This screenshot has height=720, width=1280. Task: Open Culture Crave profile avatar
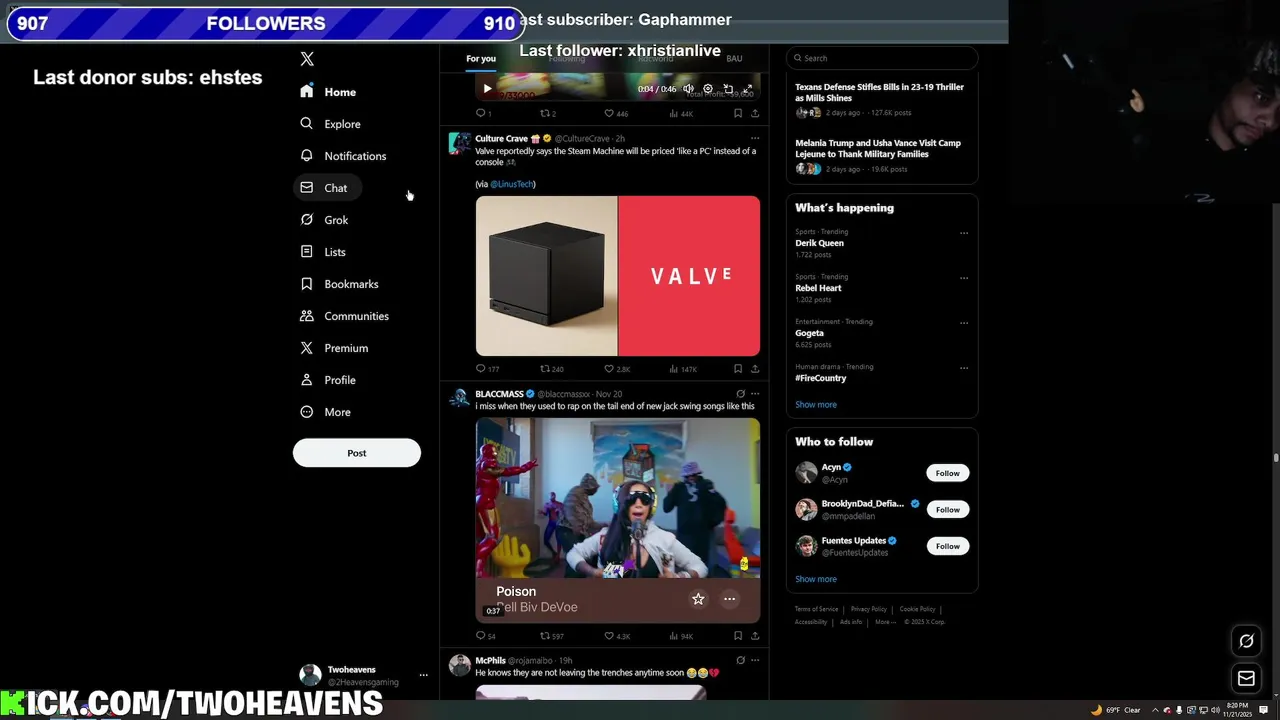pyautogui.click(x=459, y=143)
